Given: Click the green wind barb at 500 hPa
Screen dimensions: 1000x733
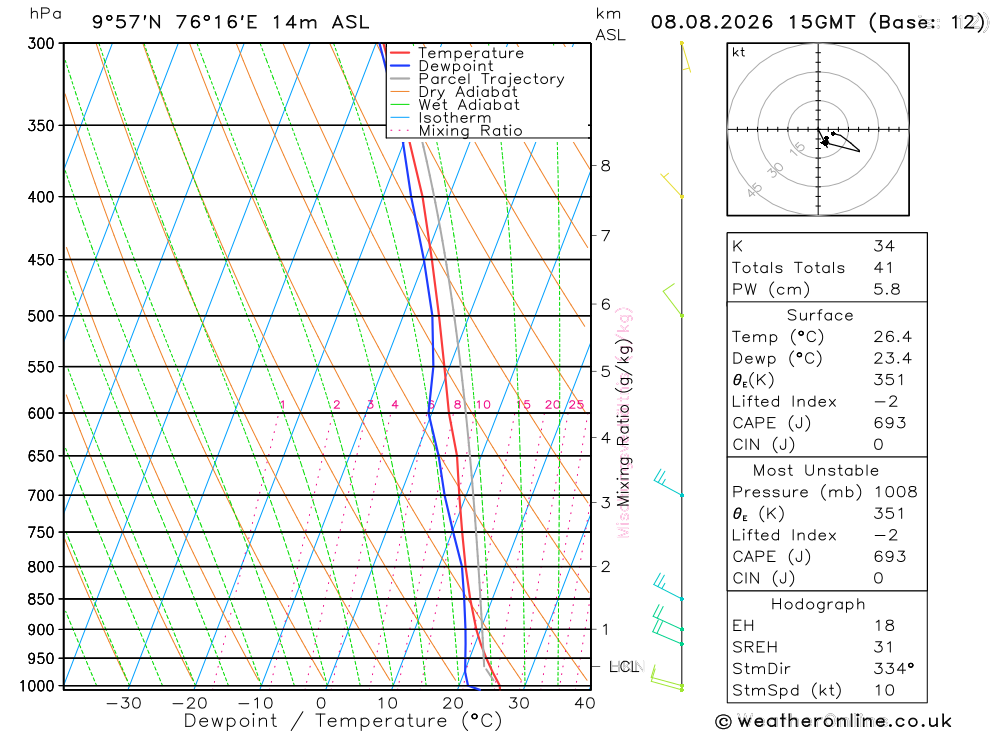Looking at the screenshot, I should [x=673, y=300].
